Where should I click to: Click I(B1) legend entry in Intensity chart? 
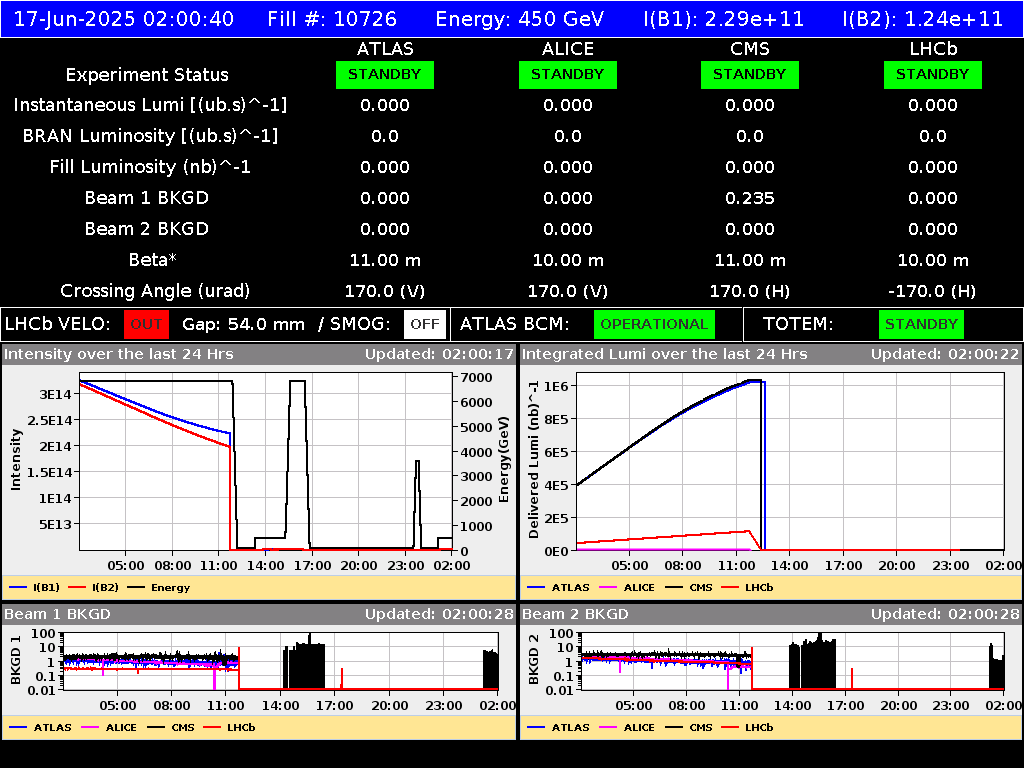[x=35, y=587]
